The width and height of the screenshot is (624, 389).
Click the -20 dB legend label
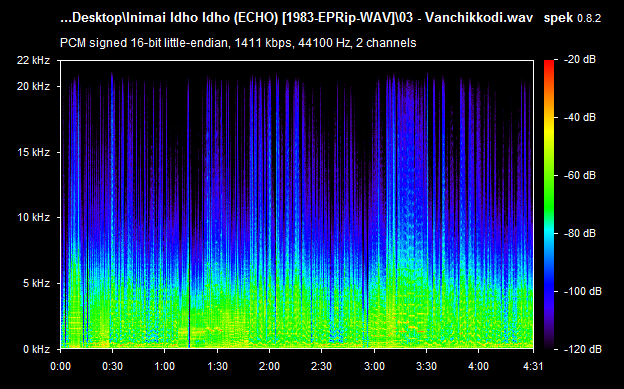(580, 60)
